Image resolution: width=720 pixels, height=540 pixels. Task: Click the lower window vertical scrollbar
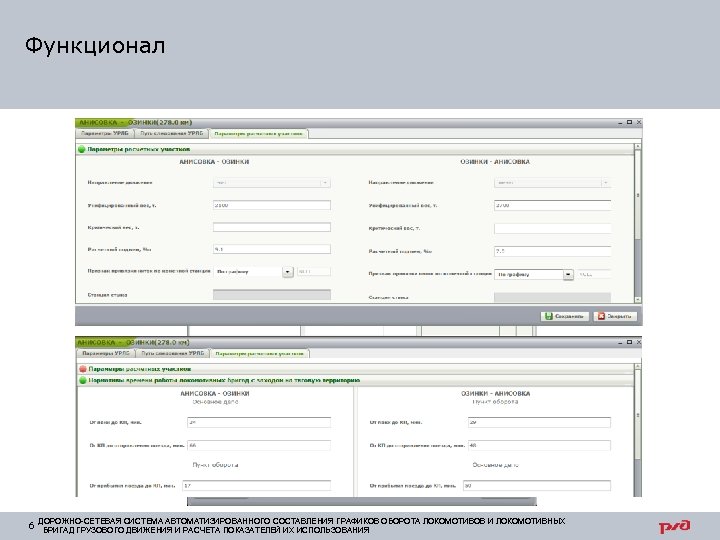(x=637, y=429)
